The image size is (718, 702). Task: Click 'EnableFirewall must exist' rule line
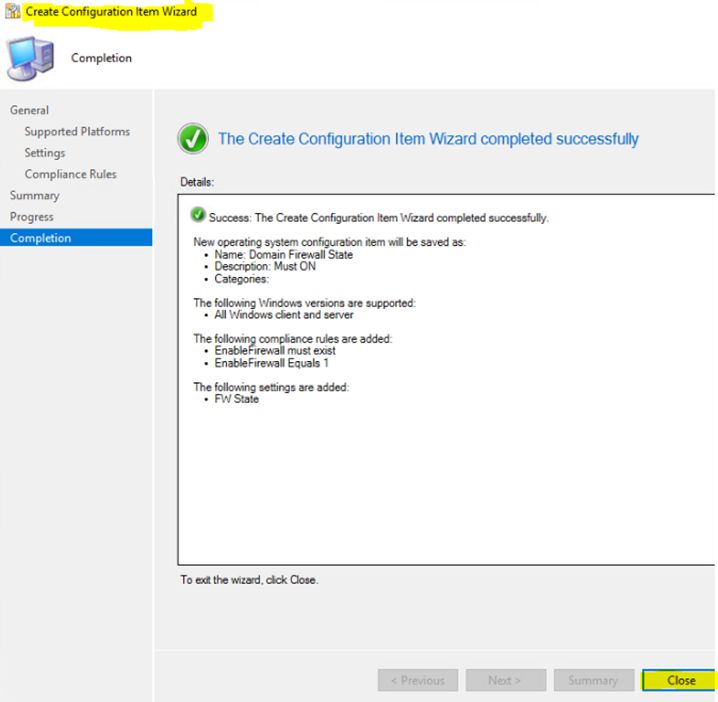pyautogui.click(x=275, y=351)
